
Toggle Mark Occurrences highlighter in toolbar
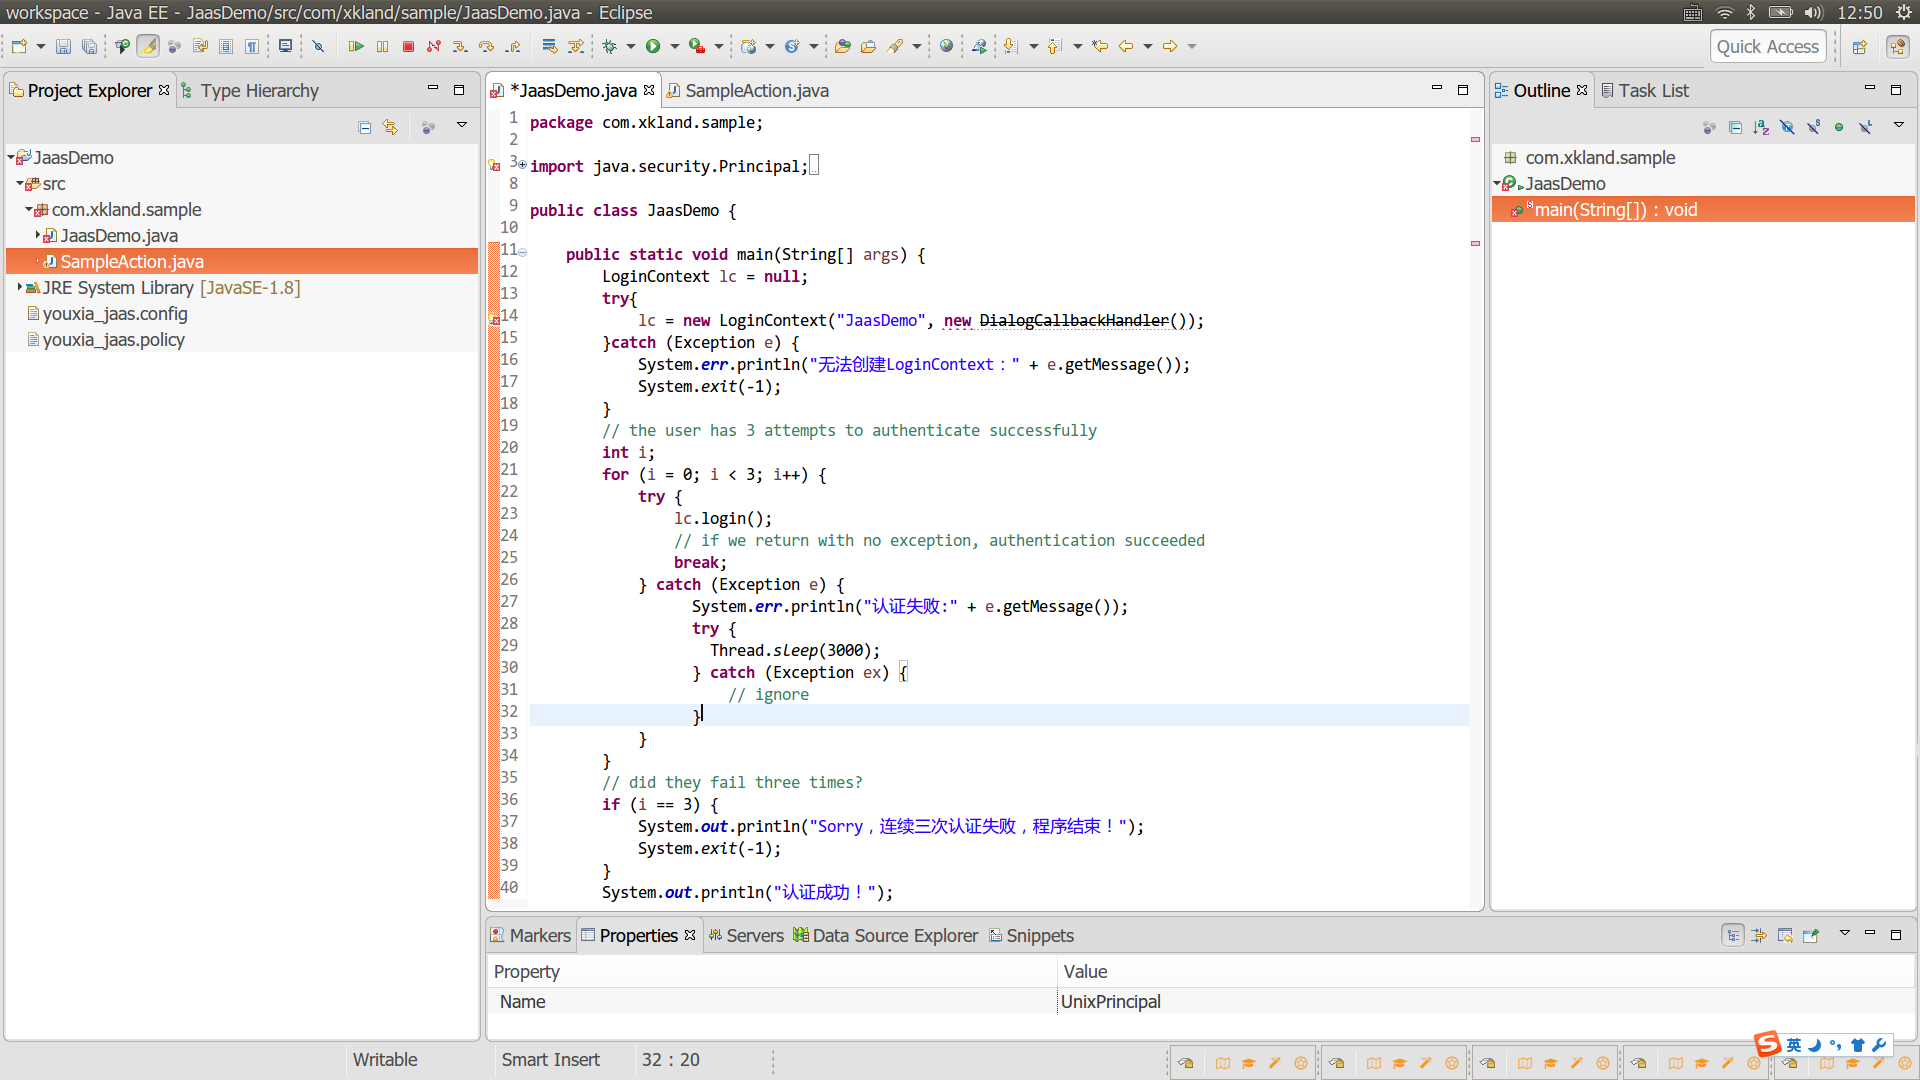(x=148, y=47)
